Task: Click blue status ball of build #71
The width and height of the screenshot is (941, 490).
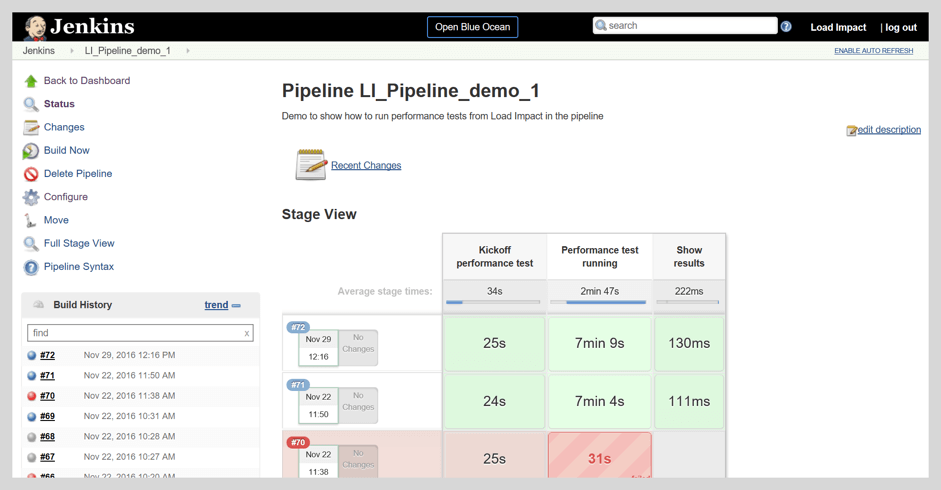Action: [x=32, y=375]
